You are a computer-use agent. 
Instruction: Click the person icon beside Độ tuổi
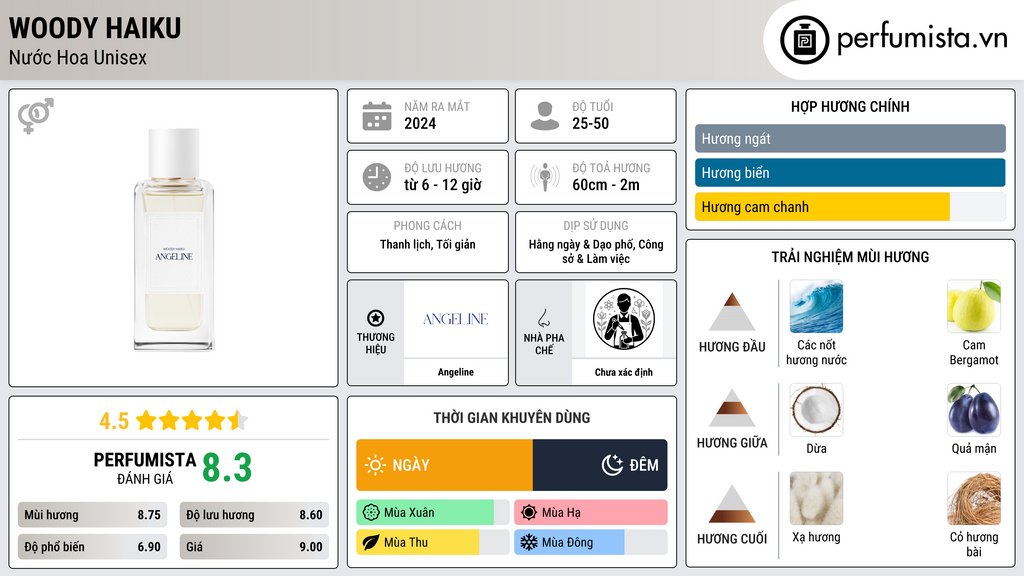pos(545,116)
